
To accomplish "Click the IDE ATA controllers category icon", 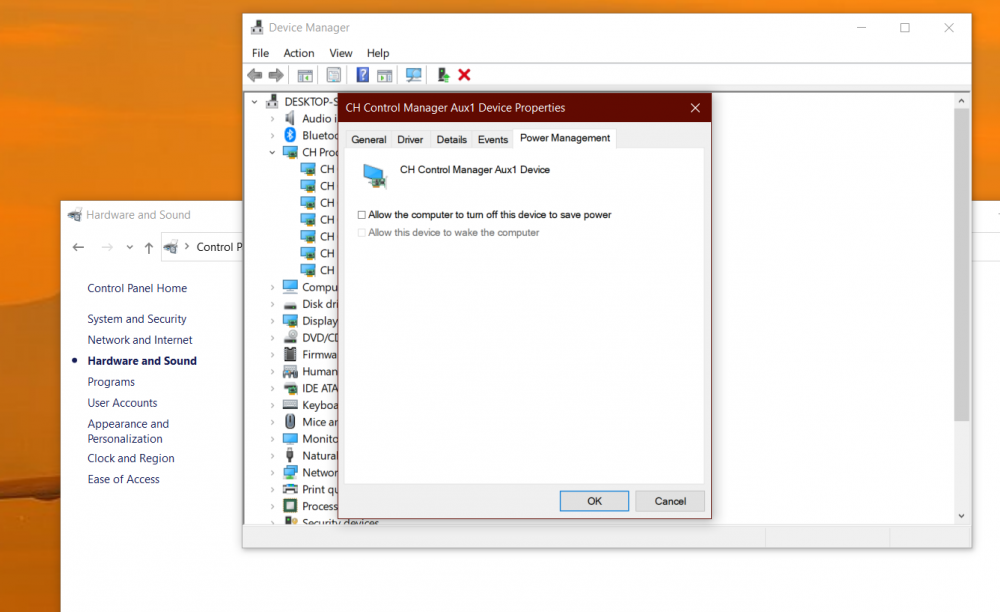I will [290, 388].
